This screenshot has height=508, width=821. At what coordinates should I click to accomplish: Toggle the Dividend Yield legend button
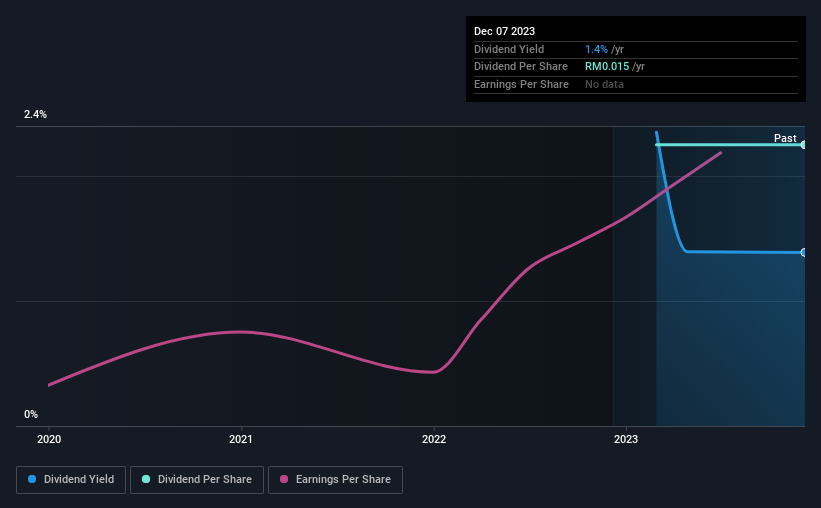pos(71,480)
